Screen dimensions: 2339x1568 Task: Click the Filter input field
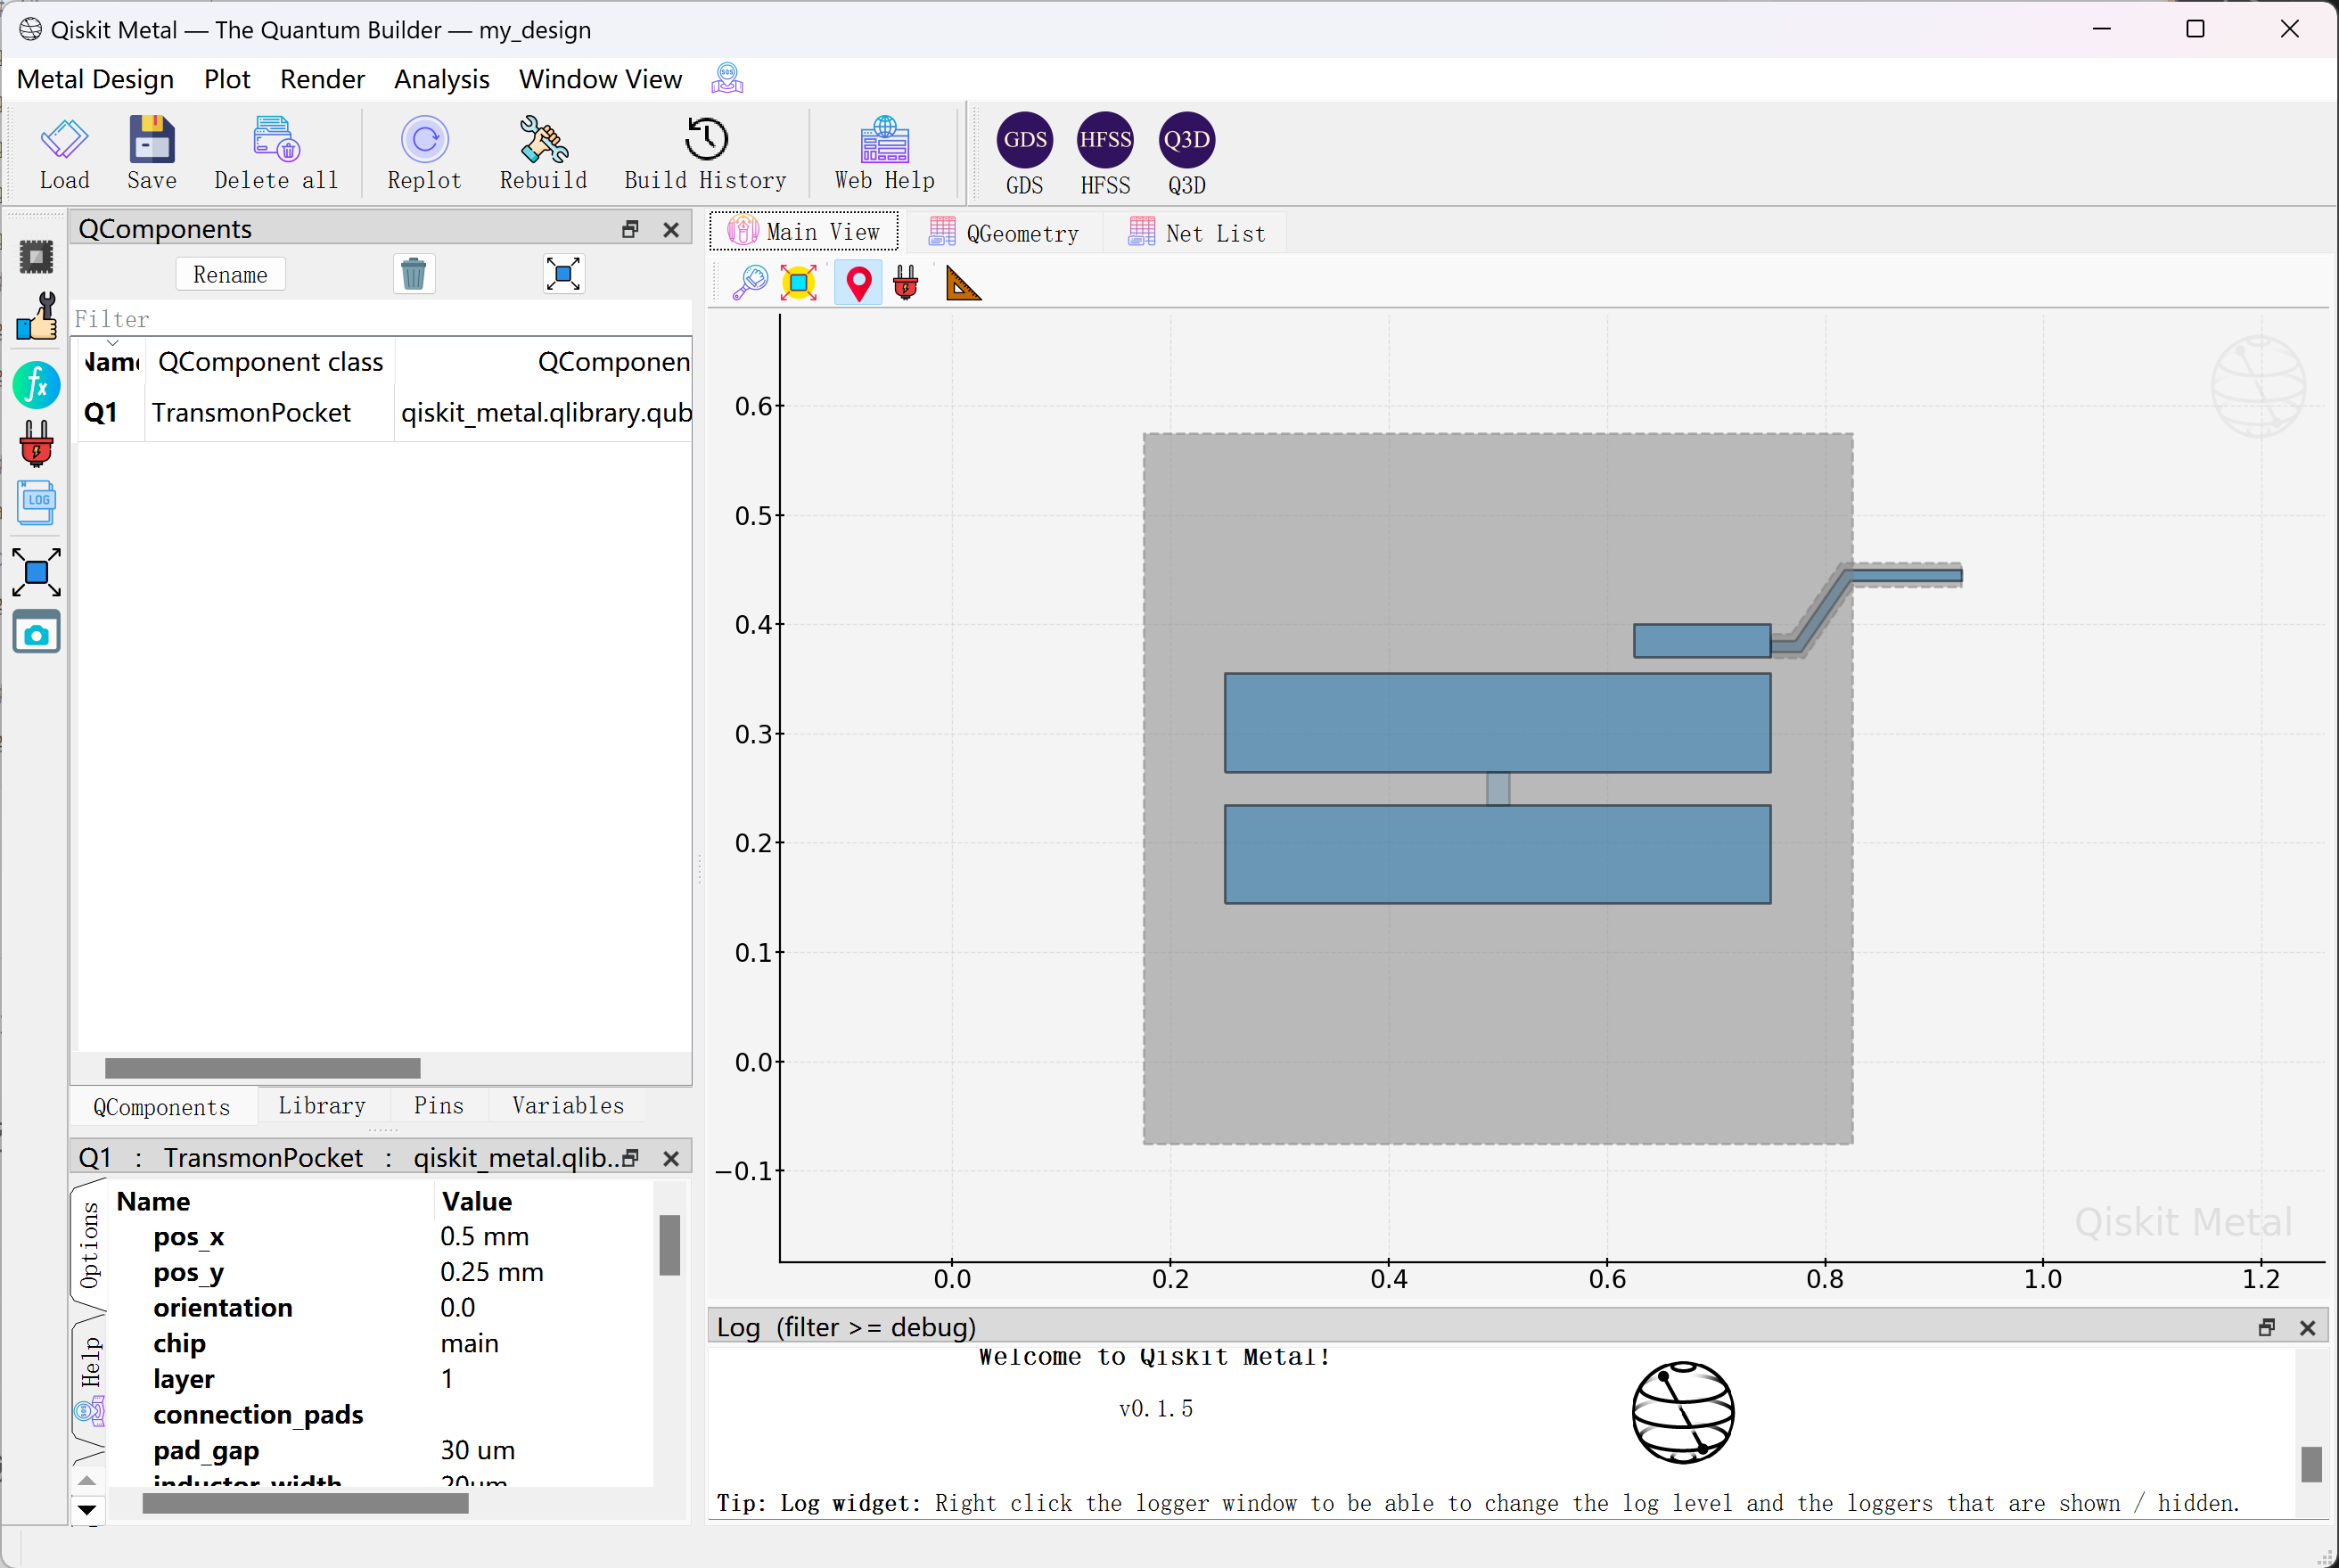[x=381, y=319]
